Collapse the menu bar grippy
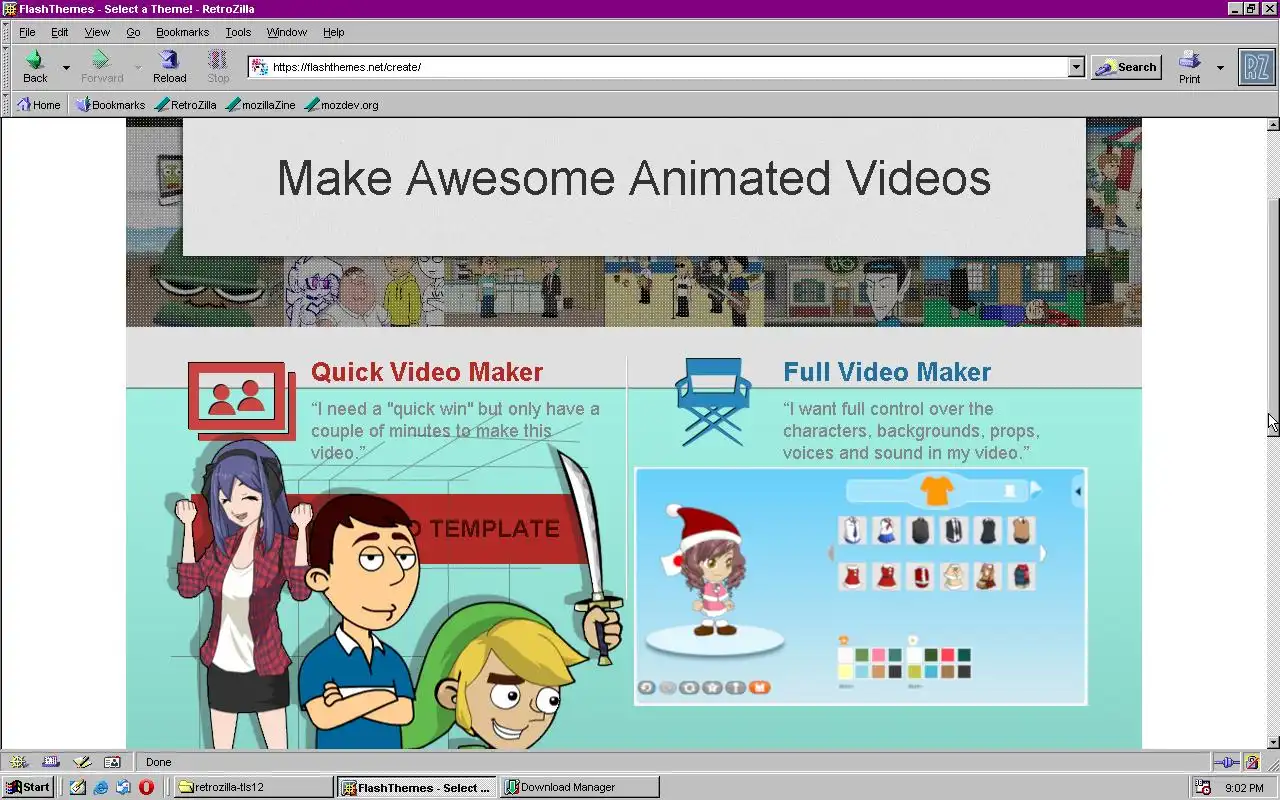The height and width of the screenshot is (800, 1280). click(6, 32)
